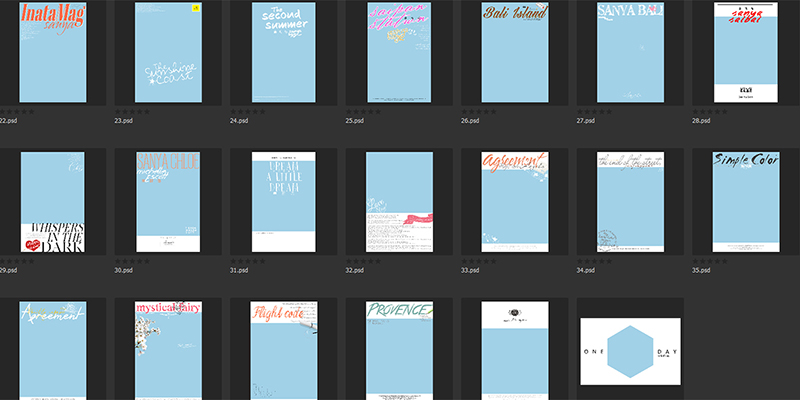
Task: Select the mystical fairy template thumbnail
Action: tap(168, 351)
